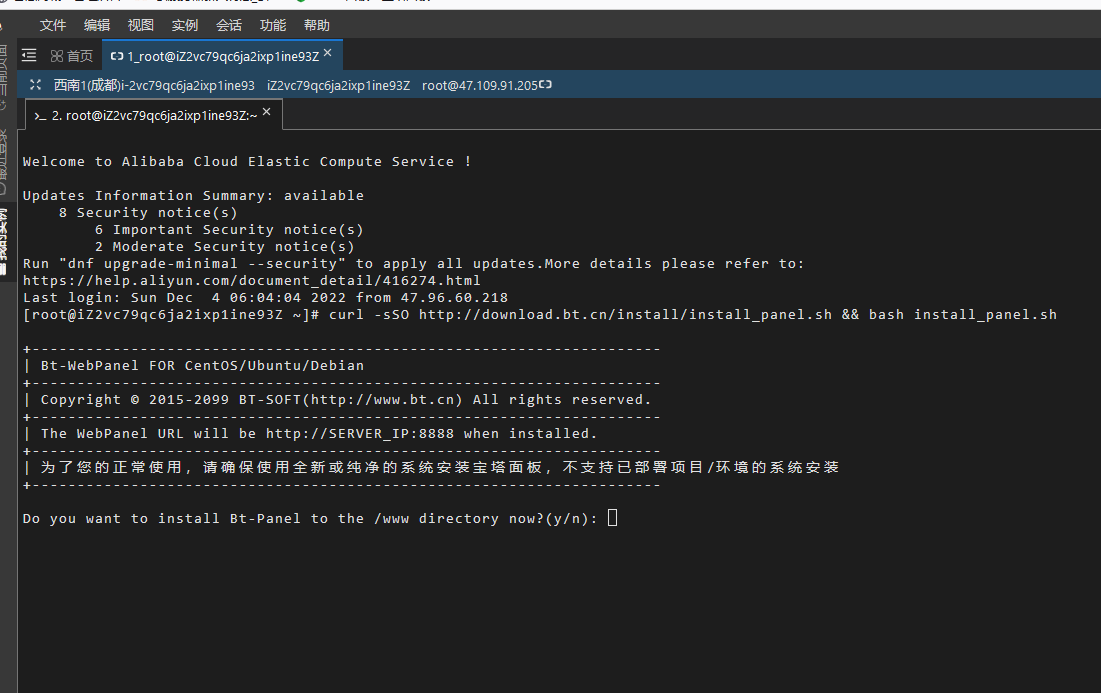Click the "2 Moderate Security notice(s)" line
Image resolution: width=1101 pixels, height=693 pixels.
tap(225, 247)
